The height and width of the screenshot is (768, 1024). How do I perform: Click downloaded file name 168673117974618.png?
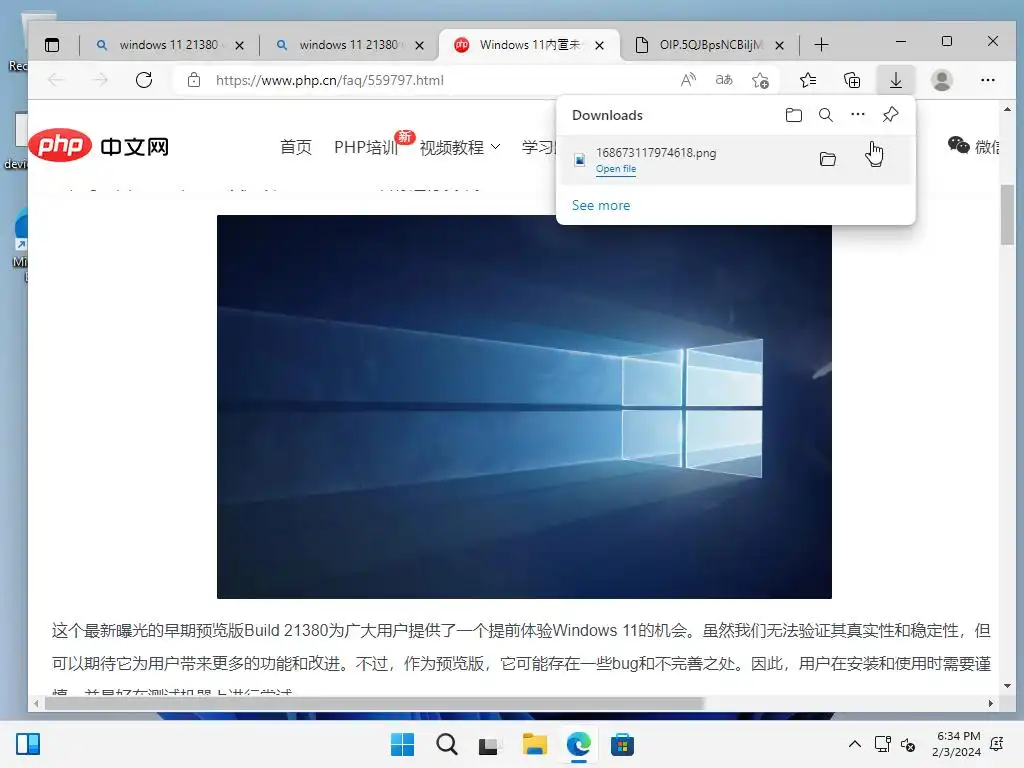coord(656,152)
